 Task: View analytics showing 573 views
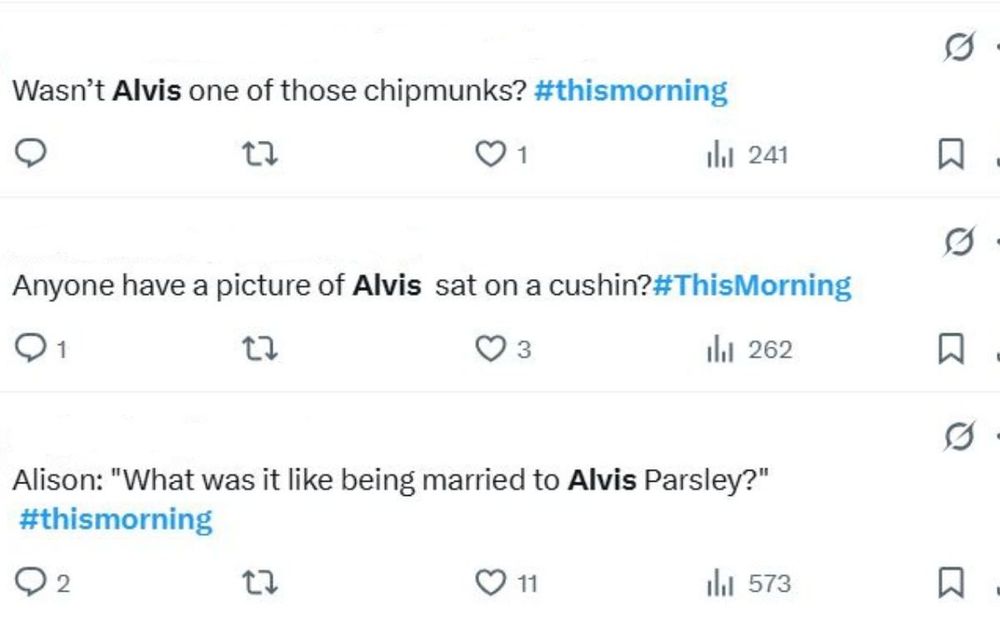[749, 583]
